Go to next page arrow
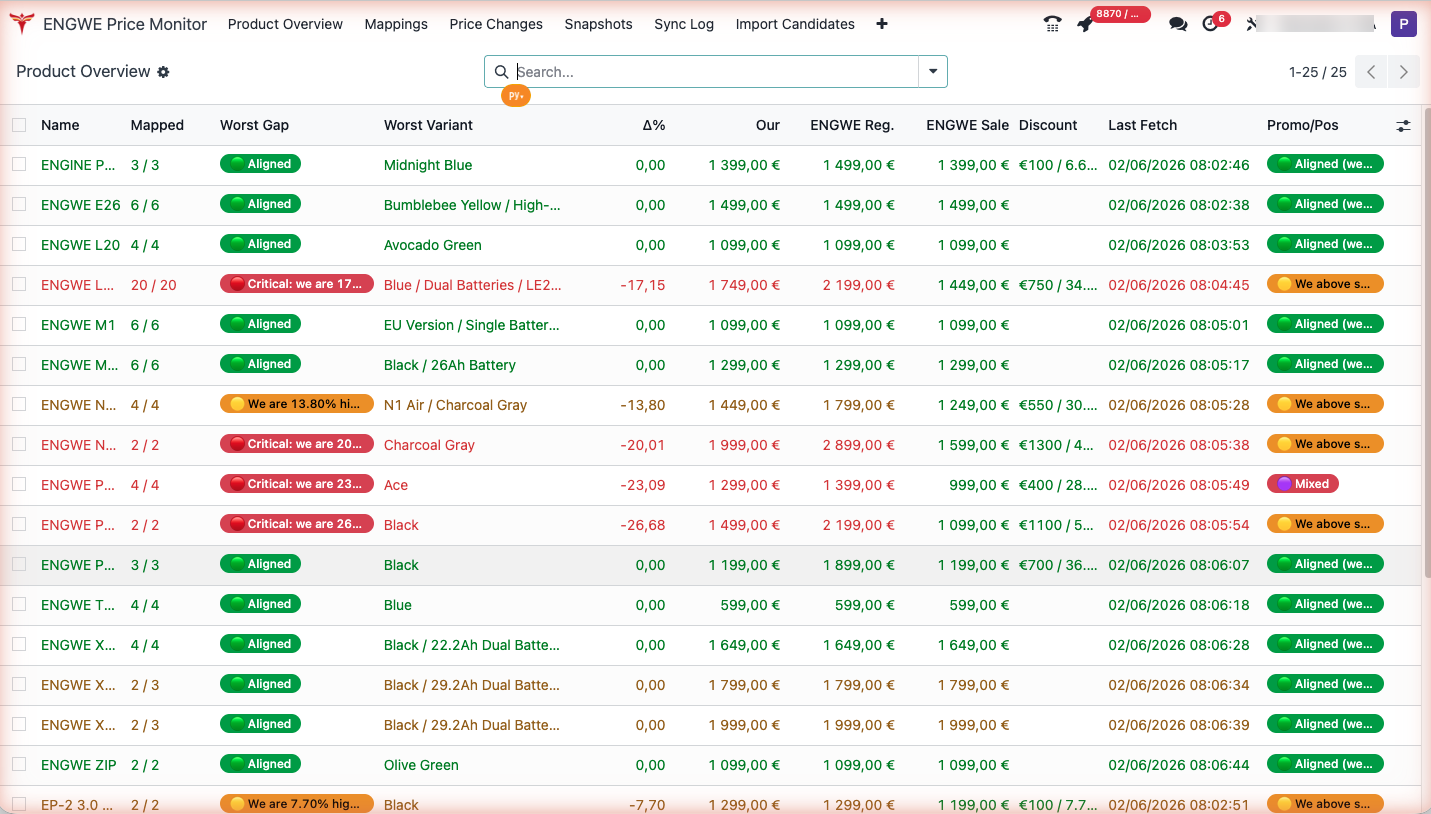Screen dimensions: 1431x814 coord(1404,72)
